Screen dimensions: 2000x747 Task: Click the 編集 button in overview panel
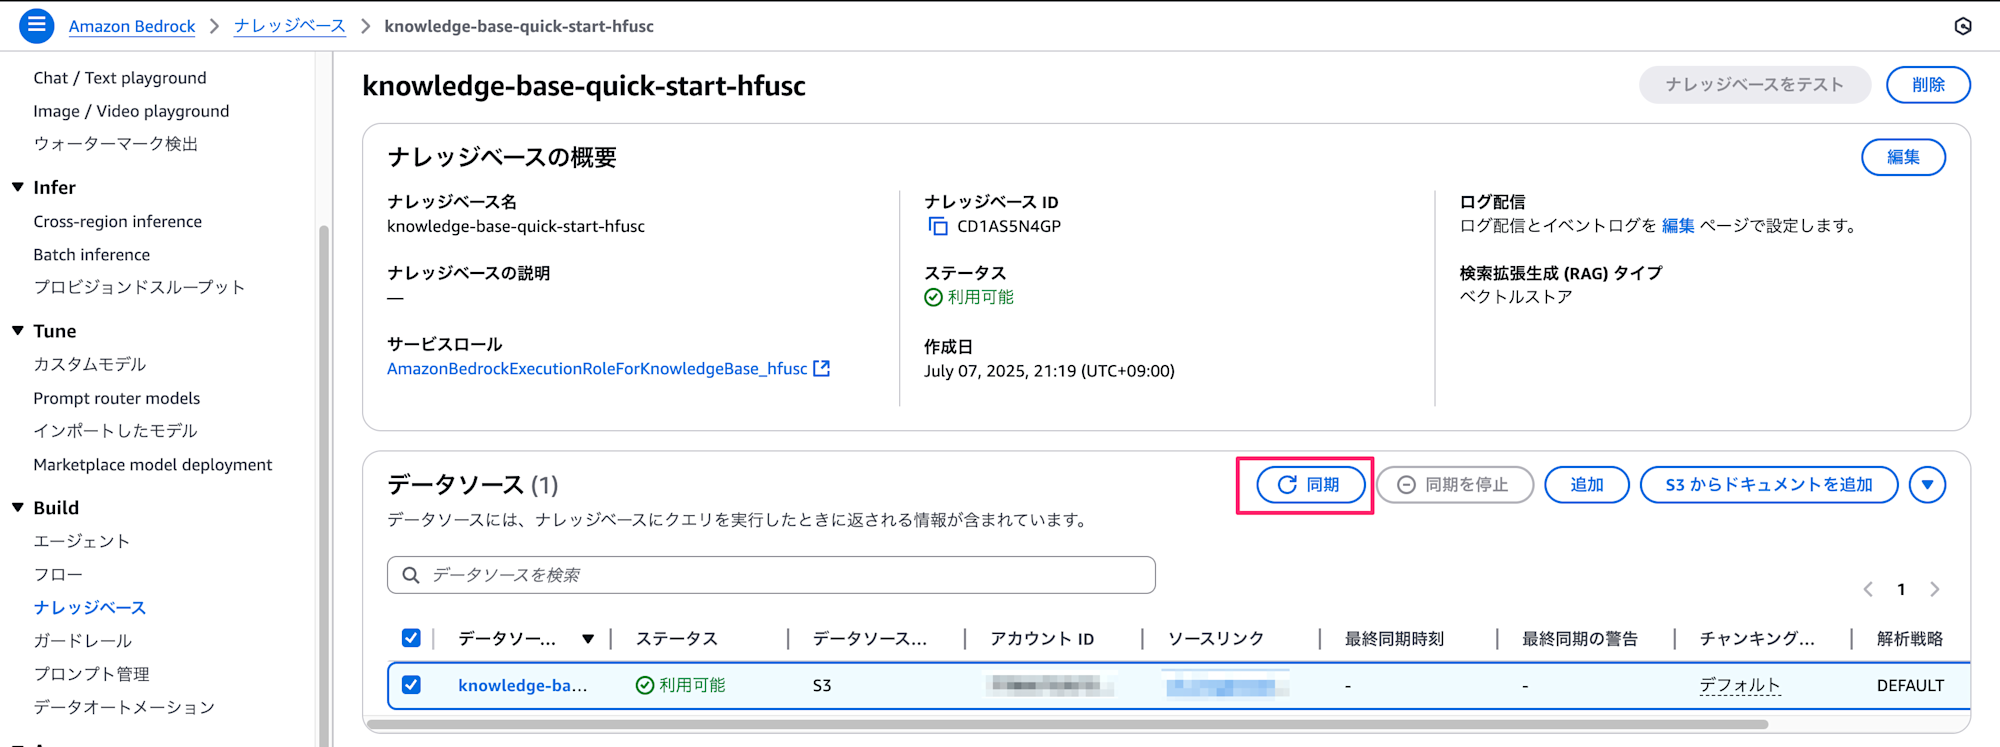(1903, 157)
